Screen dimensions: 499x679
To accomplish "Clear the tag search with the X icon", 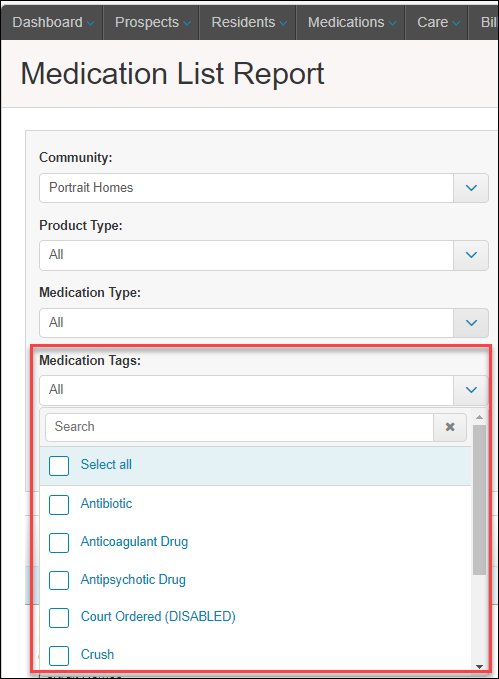I will (x=450, y=427).
